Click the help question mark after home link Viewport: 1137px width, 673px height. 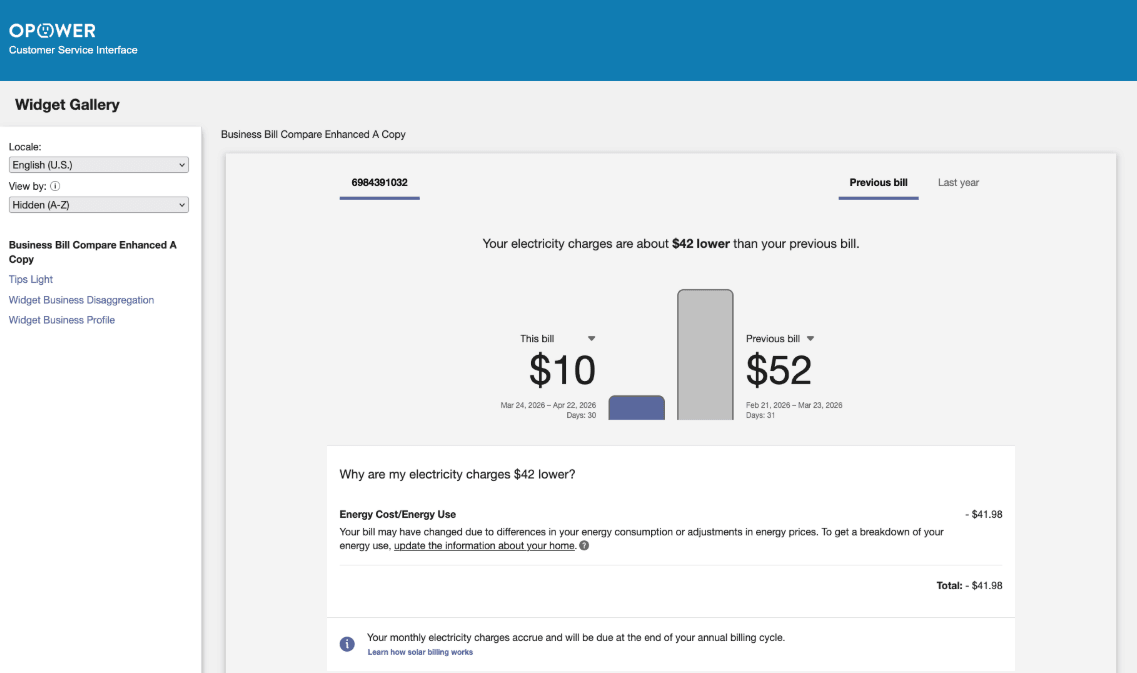(x=584, y=545)
